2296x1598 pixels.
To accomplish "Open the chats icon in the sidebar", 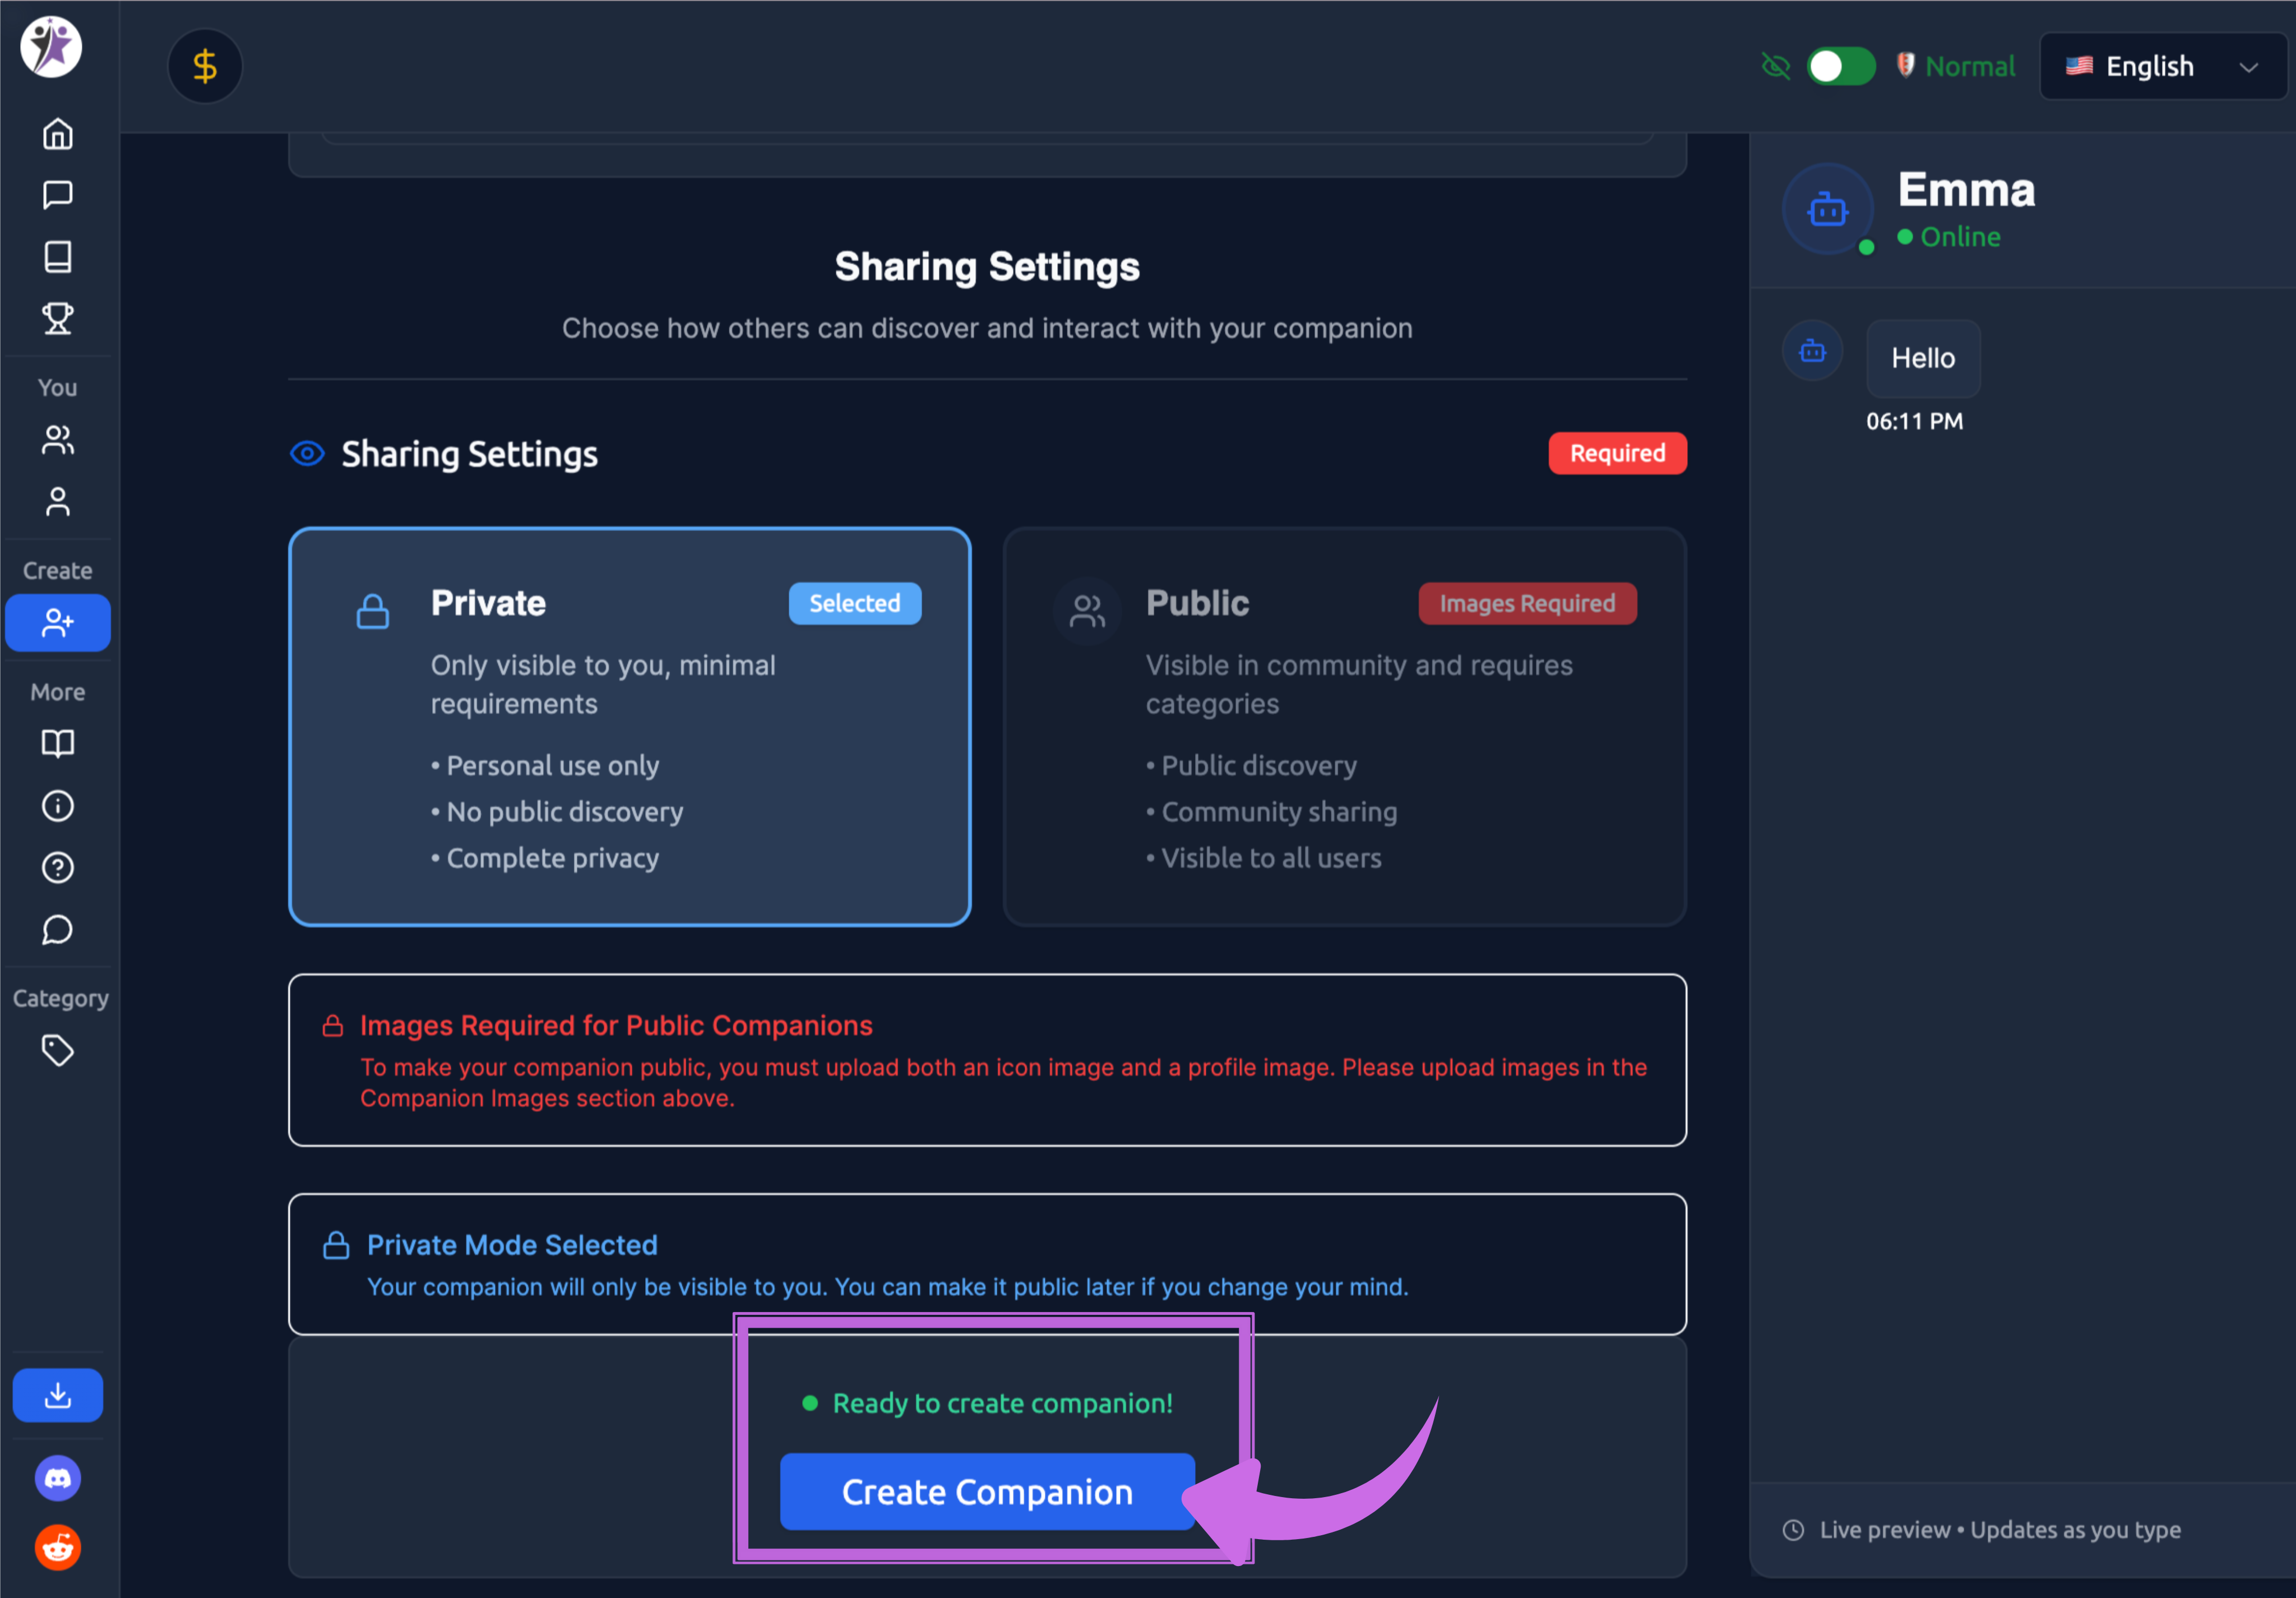I will 57,194.
